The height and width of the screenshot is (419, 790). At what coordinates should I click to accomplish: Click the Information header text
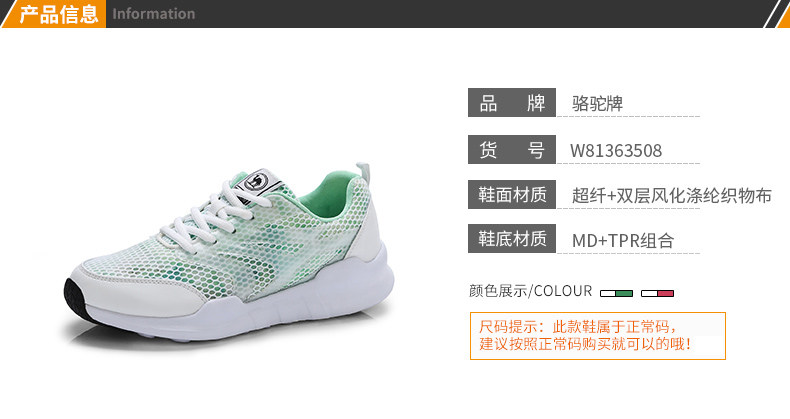tap(154, 14)
